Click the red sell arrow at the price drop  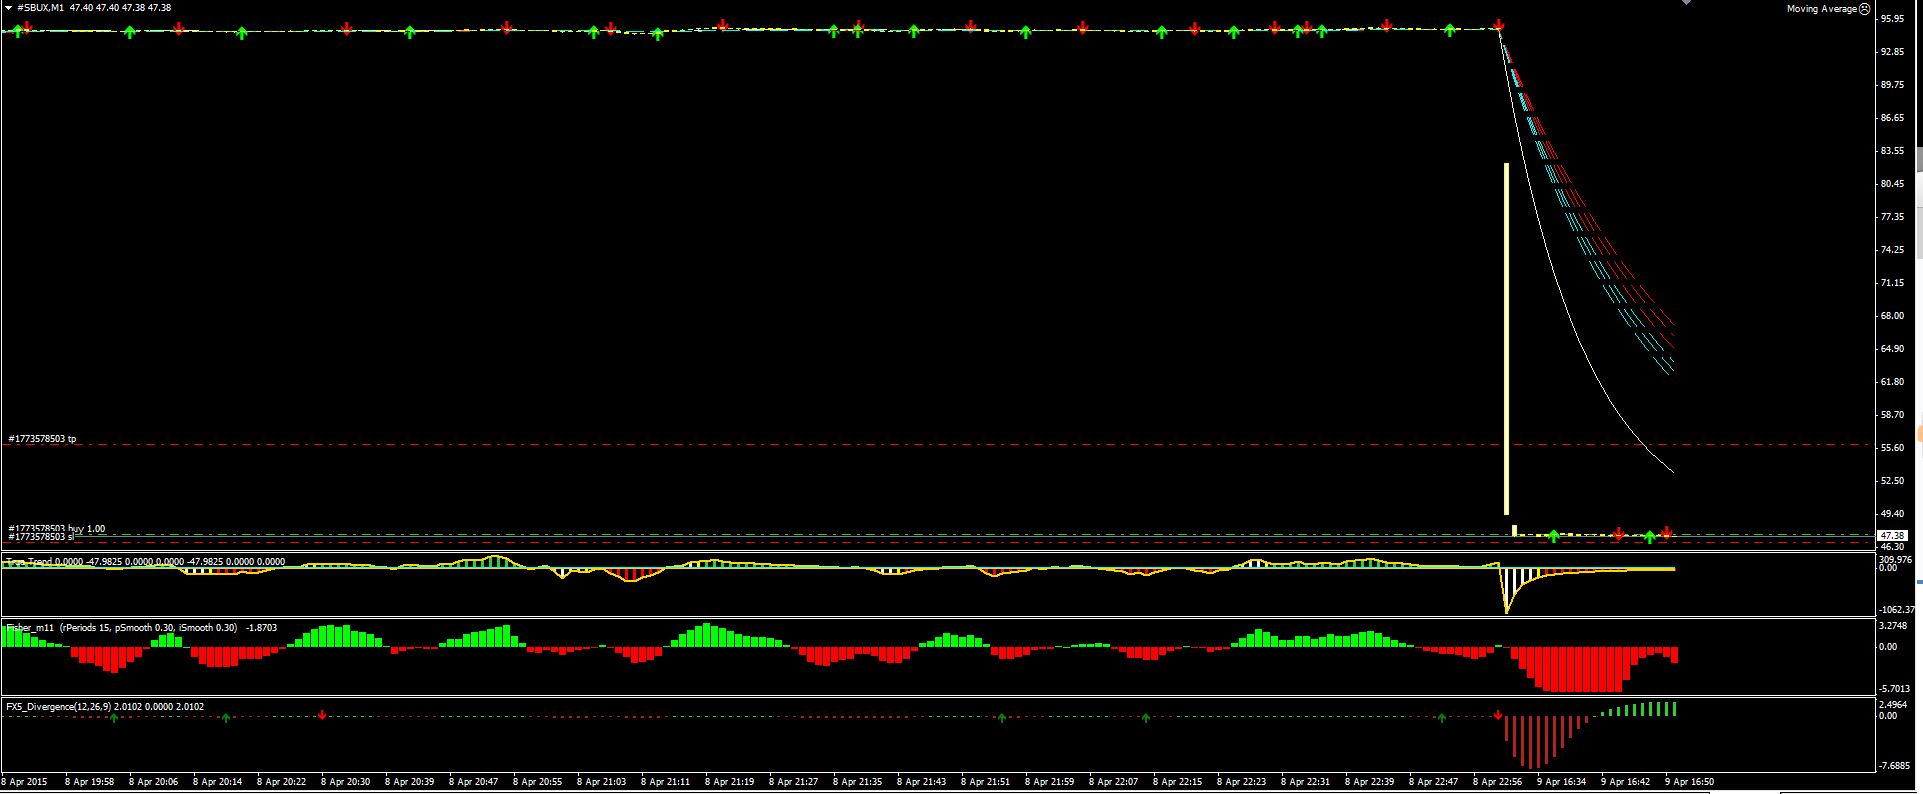(1498, 24)
